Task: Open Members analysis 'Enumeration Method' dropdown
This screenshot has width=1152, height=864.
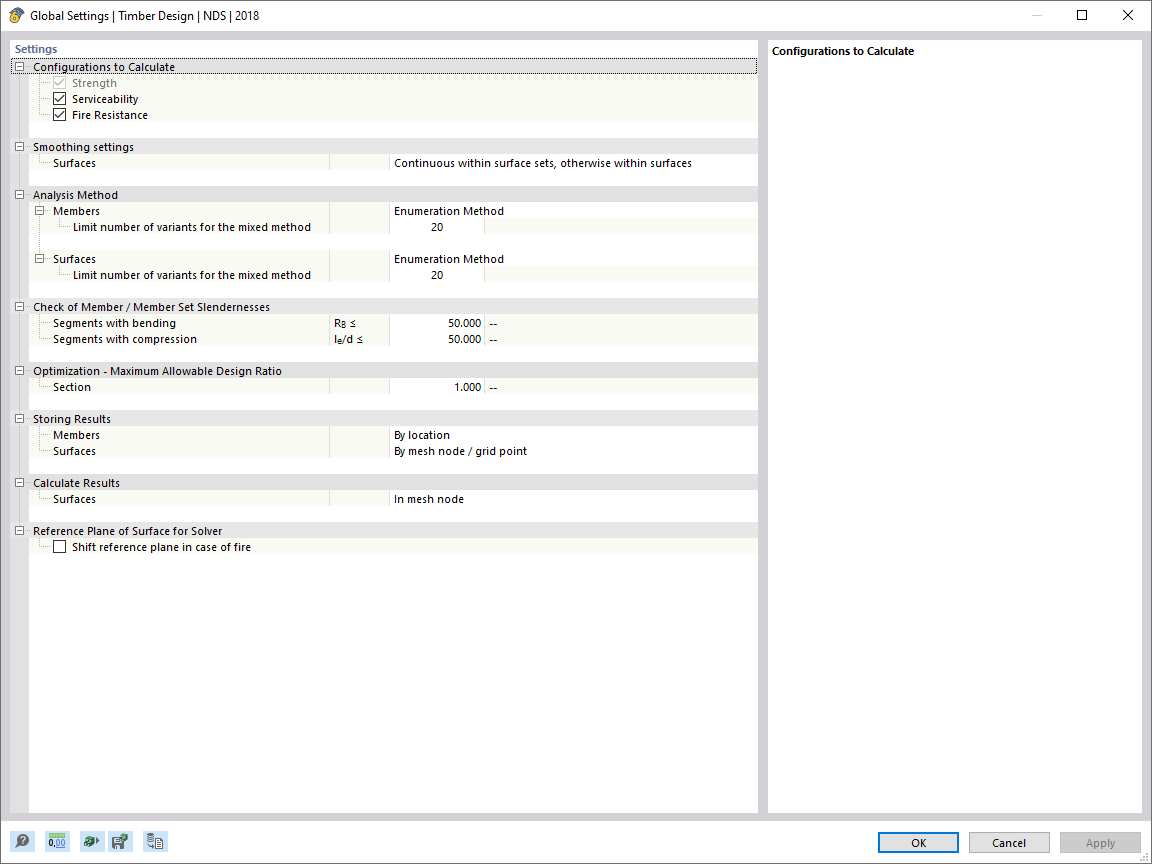Action: 573,211
